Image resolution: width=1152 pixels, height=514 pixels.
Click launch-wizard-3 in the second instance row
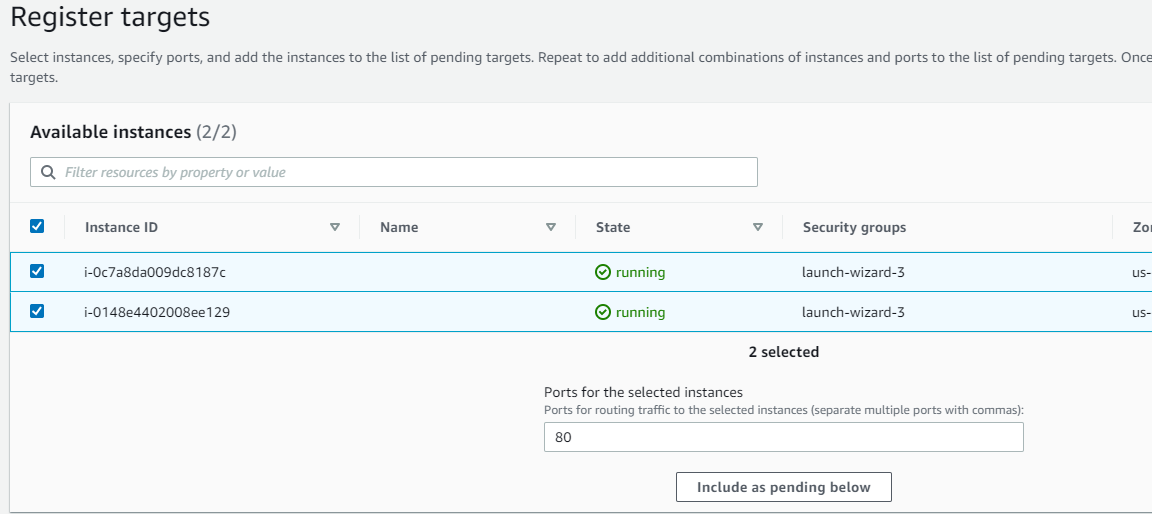coord(853,312)
